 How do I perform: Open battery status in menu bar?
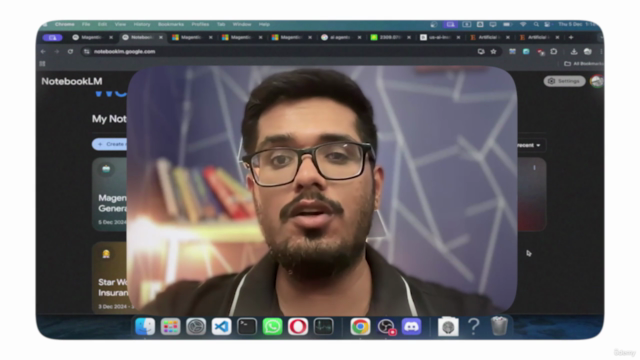click(507, 24)
